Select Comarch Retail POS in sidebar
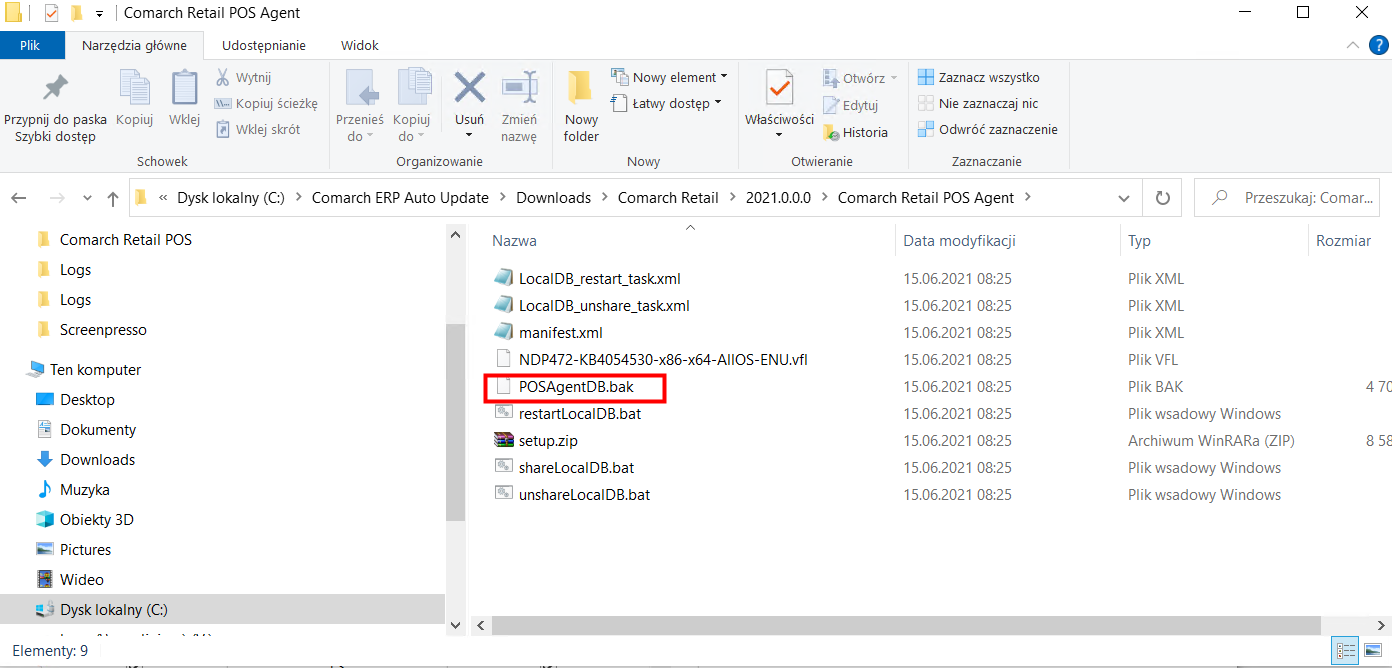Screen dimensions: 1392x668 click(x=125, y=240)
